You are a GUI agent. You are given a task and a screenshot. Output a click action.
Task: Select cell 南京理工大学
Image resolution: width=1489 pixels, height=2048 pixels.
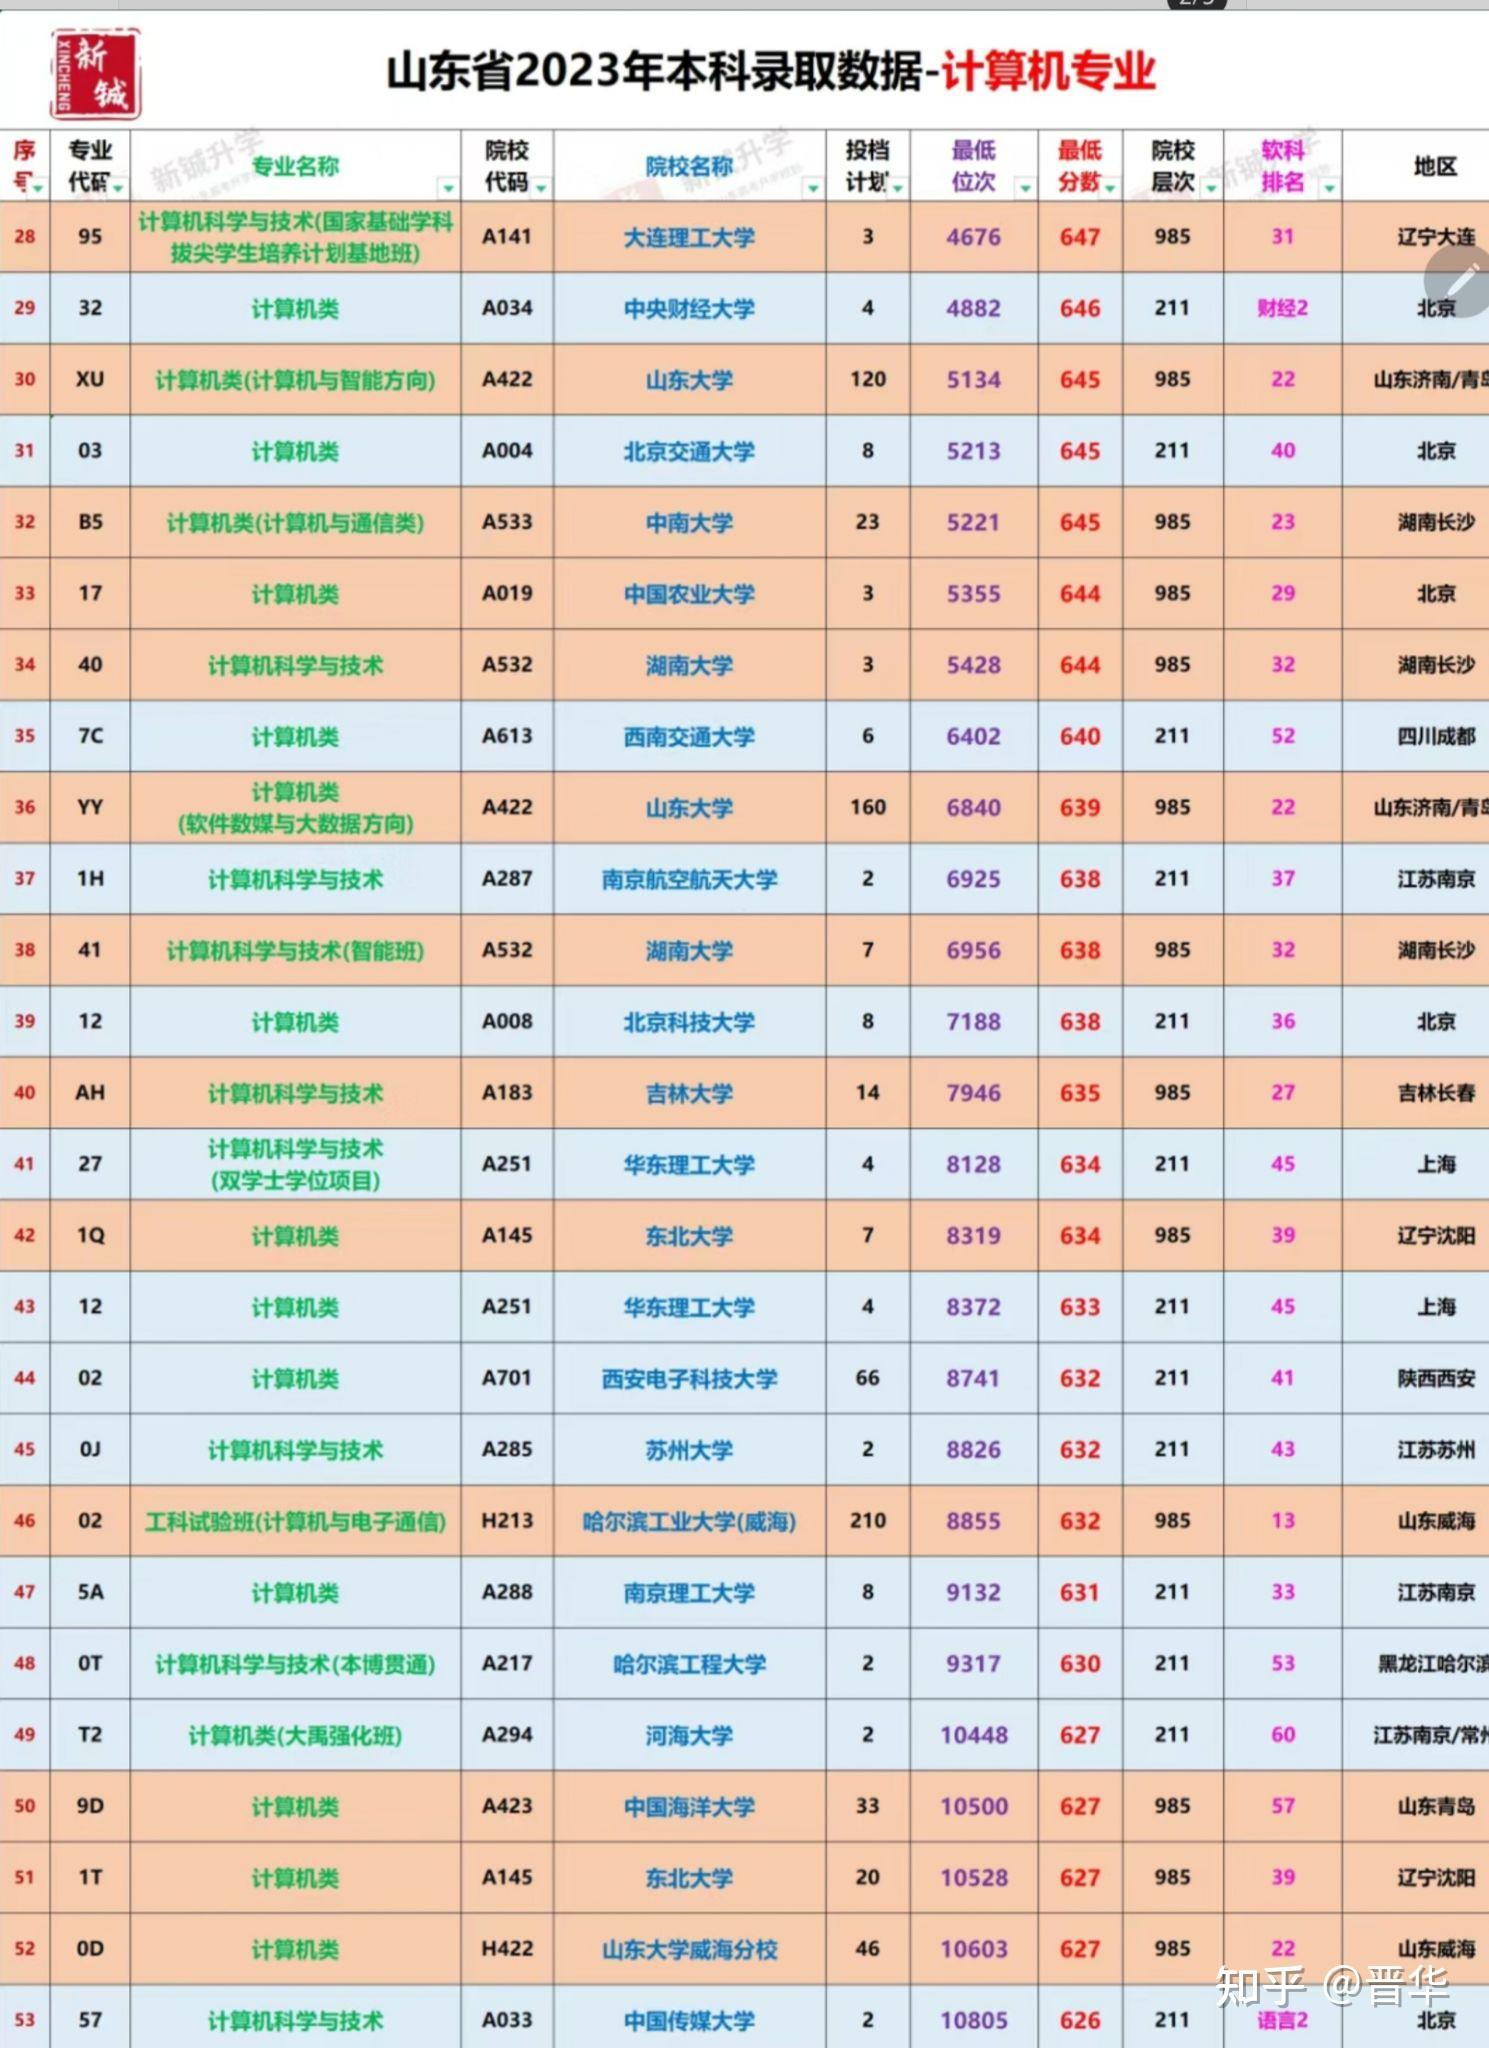[689, 1593]
